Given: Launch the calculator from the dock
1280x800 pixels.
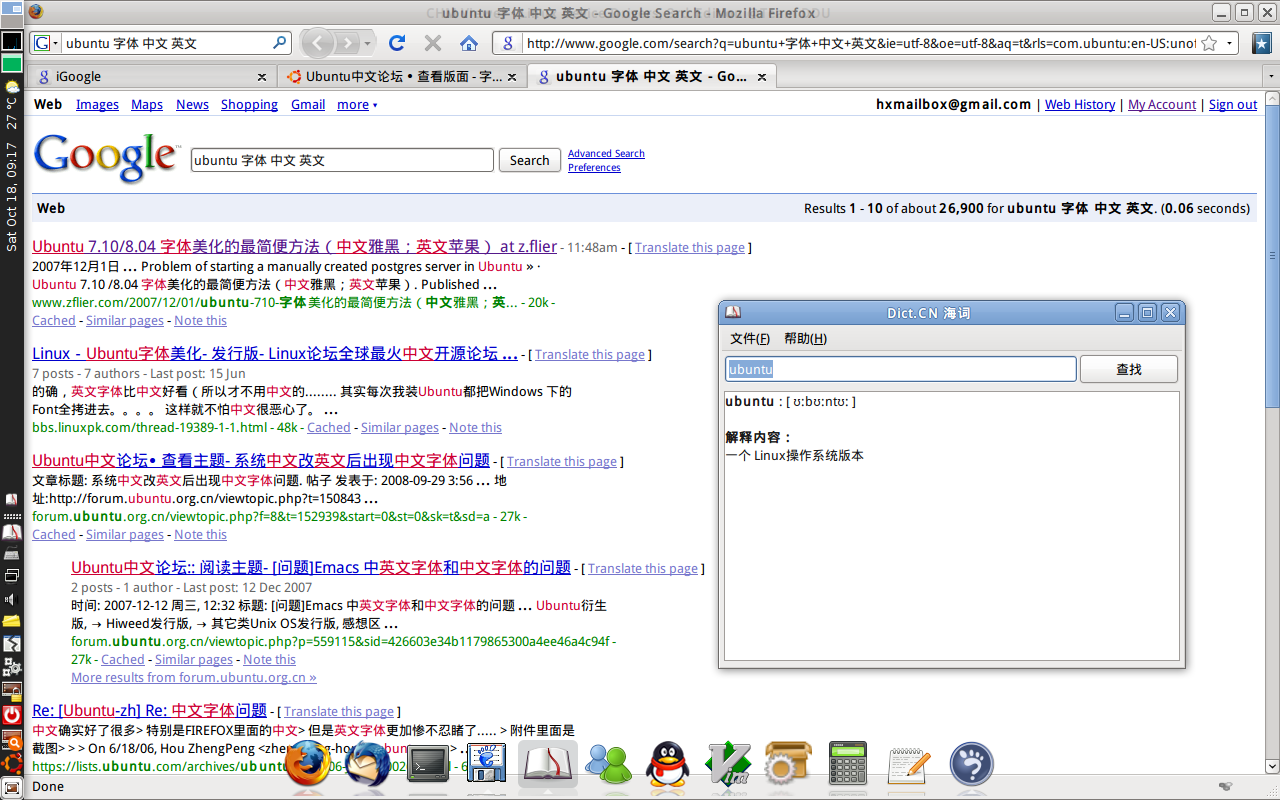Looking at the screenshot, I should click(848, 765).
